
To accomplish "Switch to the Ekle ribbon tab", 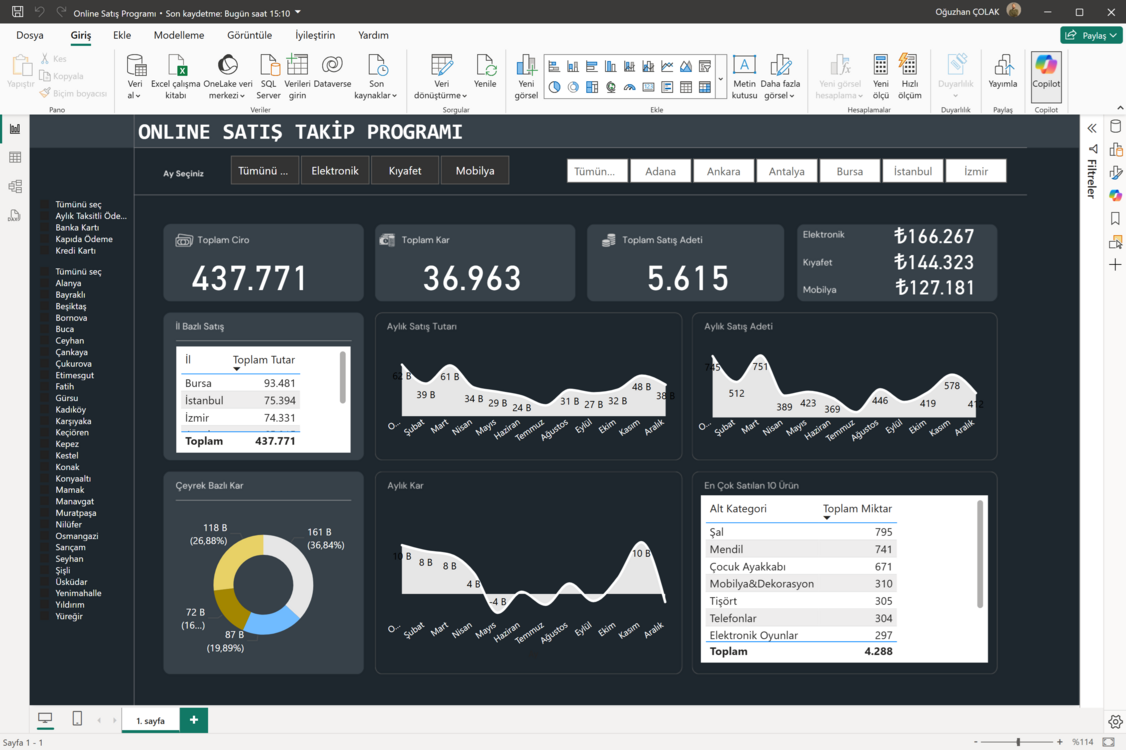I will pyautogui.click(x=122, y=35).
